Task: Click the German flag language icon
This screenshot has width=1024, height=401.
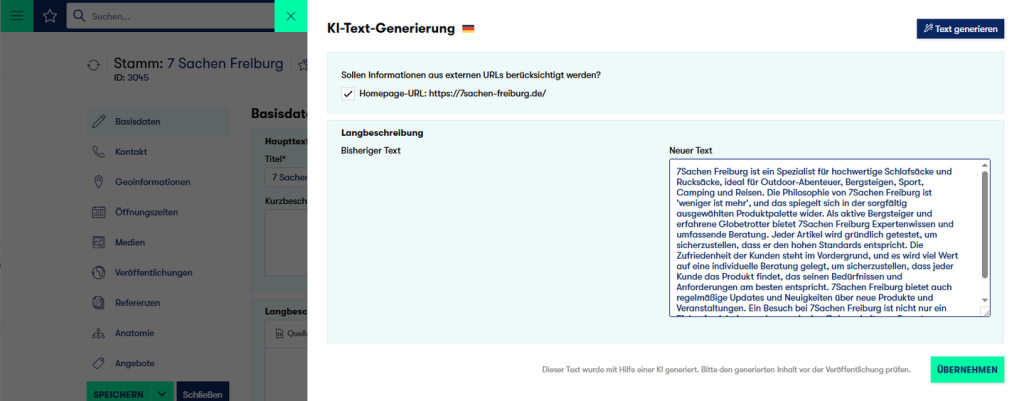Action: (468, 29)
